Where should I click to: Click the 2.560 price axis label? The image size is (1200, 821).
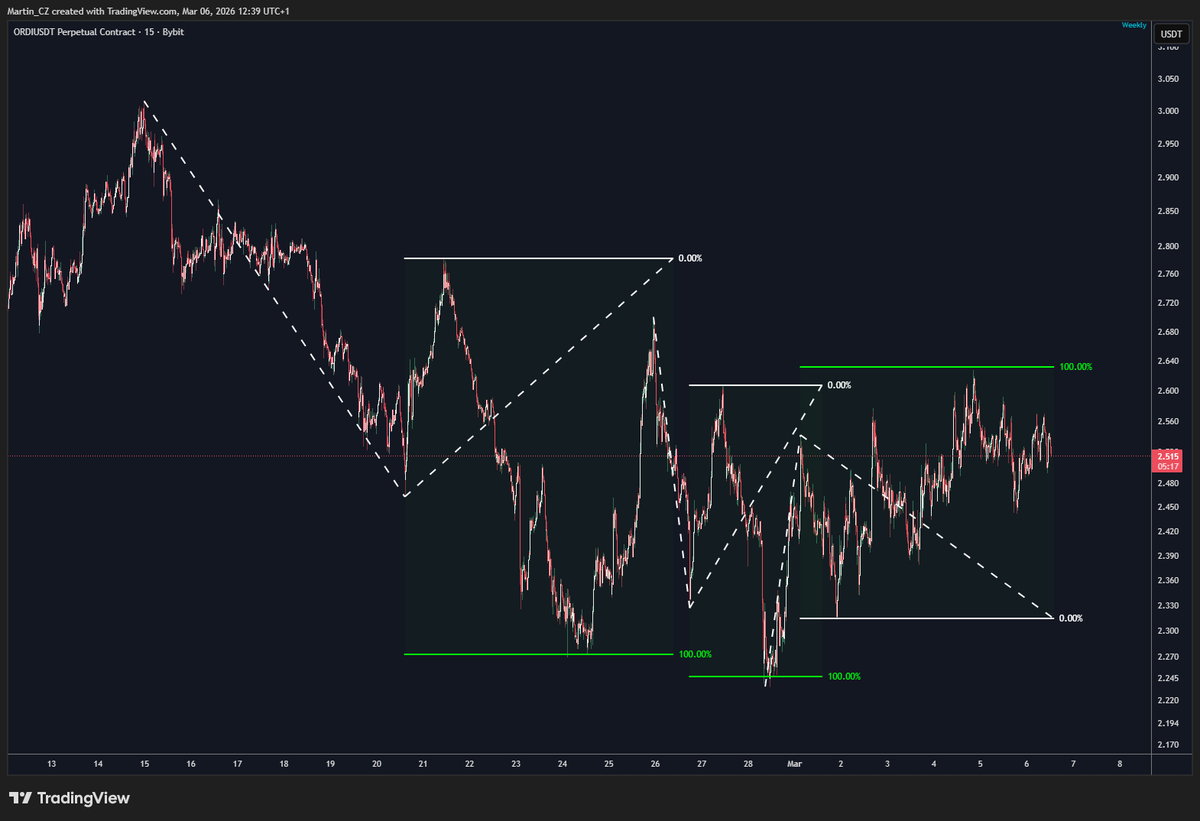(x=1168, y=422)
